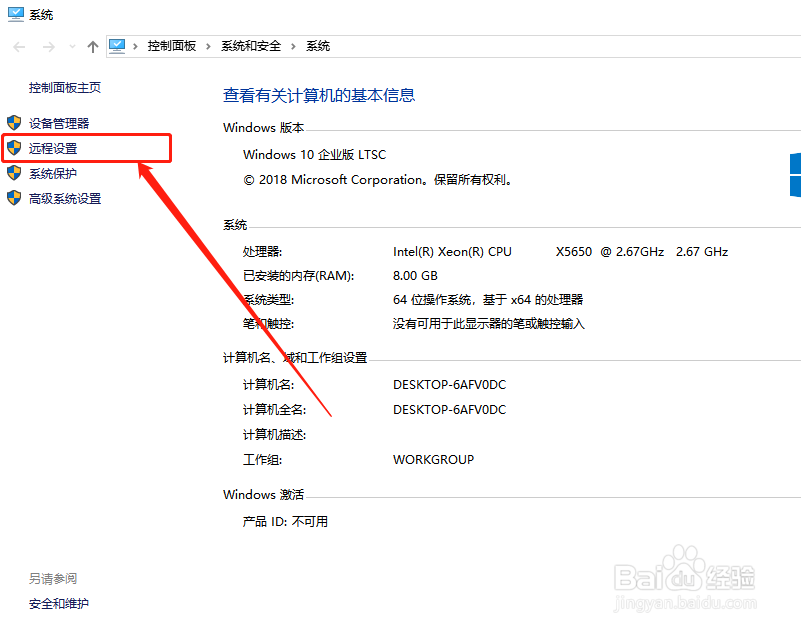Screen dimensions: 801x630
Task: Click the workgroup value WORKGROUP
Action: 433,459
